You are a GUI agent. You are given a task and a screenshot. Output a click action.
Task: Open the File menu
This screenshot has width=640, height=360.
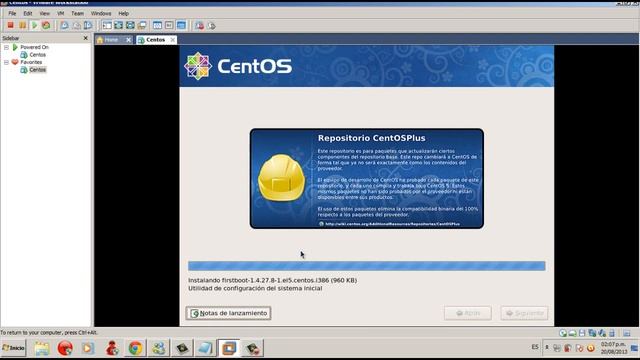click(x=12, y=13)
